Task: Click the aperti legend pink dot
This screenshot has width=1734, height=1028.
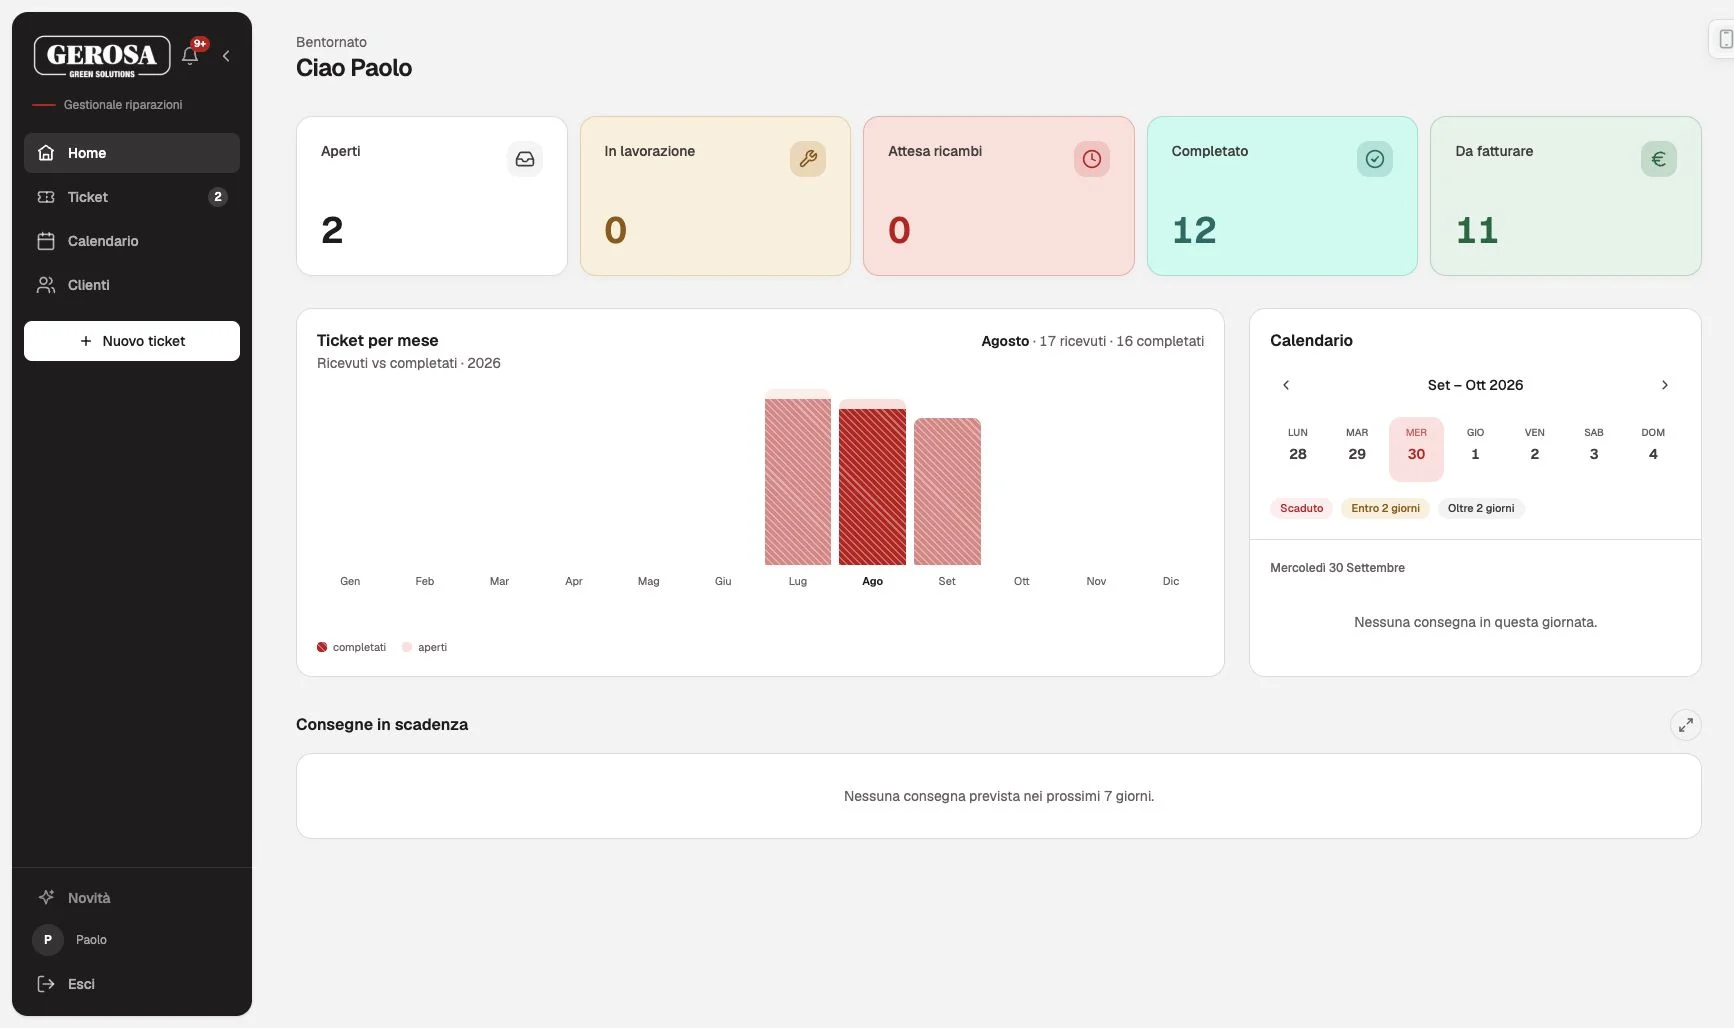Action: pyautogui.click(x=407, y=647)
